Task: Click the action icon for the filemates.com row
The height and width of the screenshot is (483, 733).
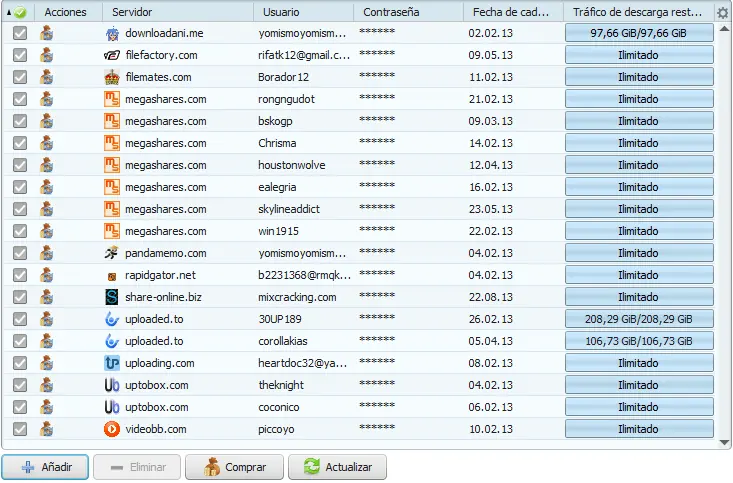Action: (46, 77)
